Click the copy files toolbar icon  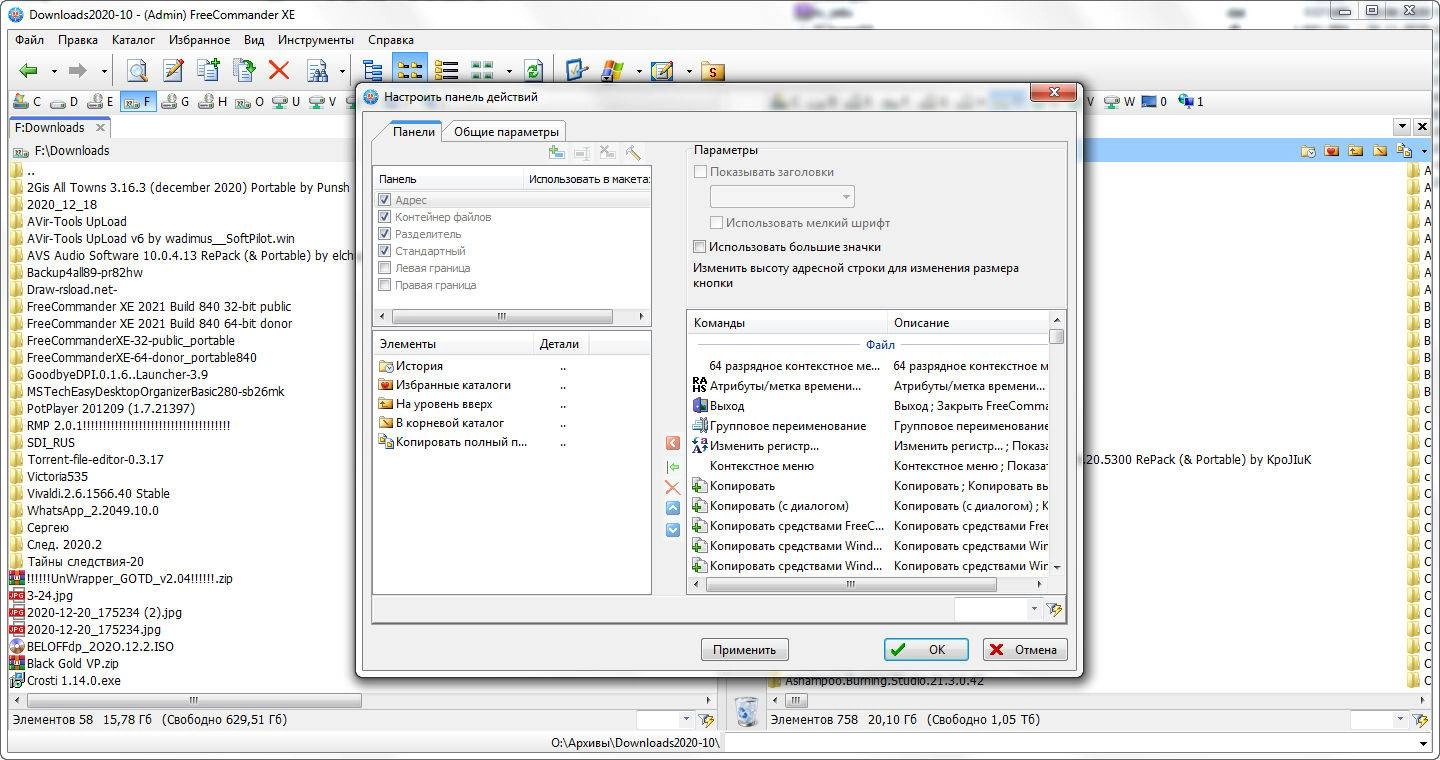coord(208,71)
